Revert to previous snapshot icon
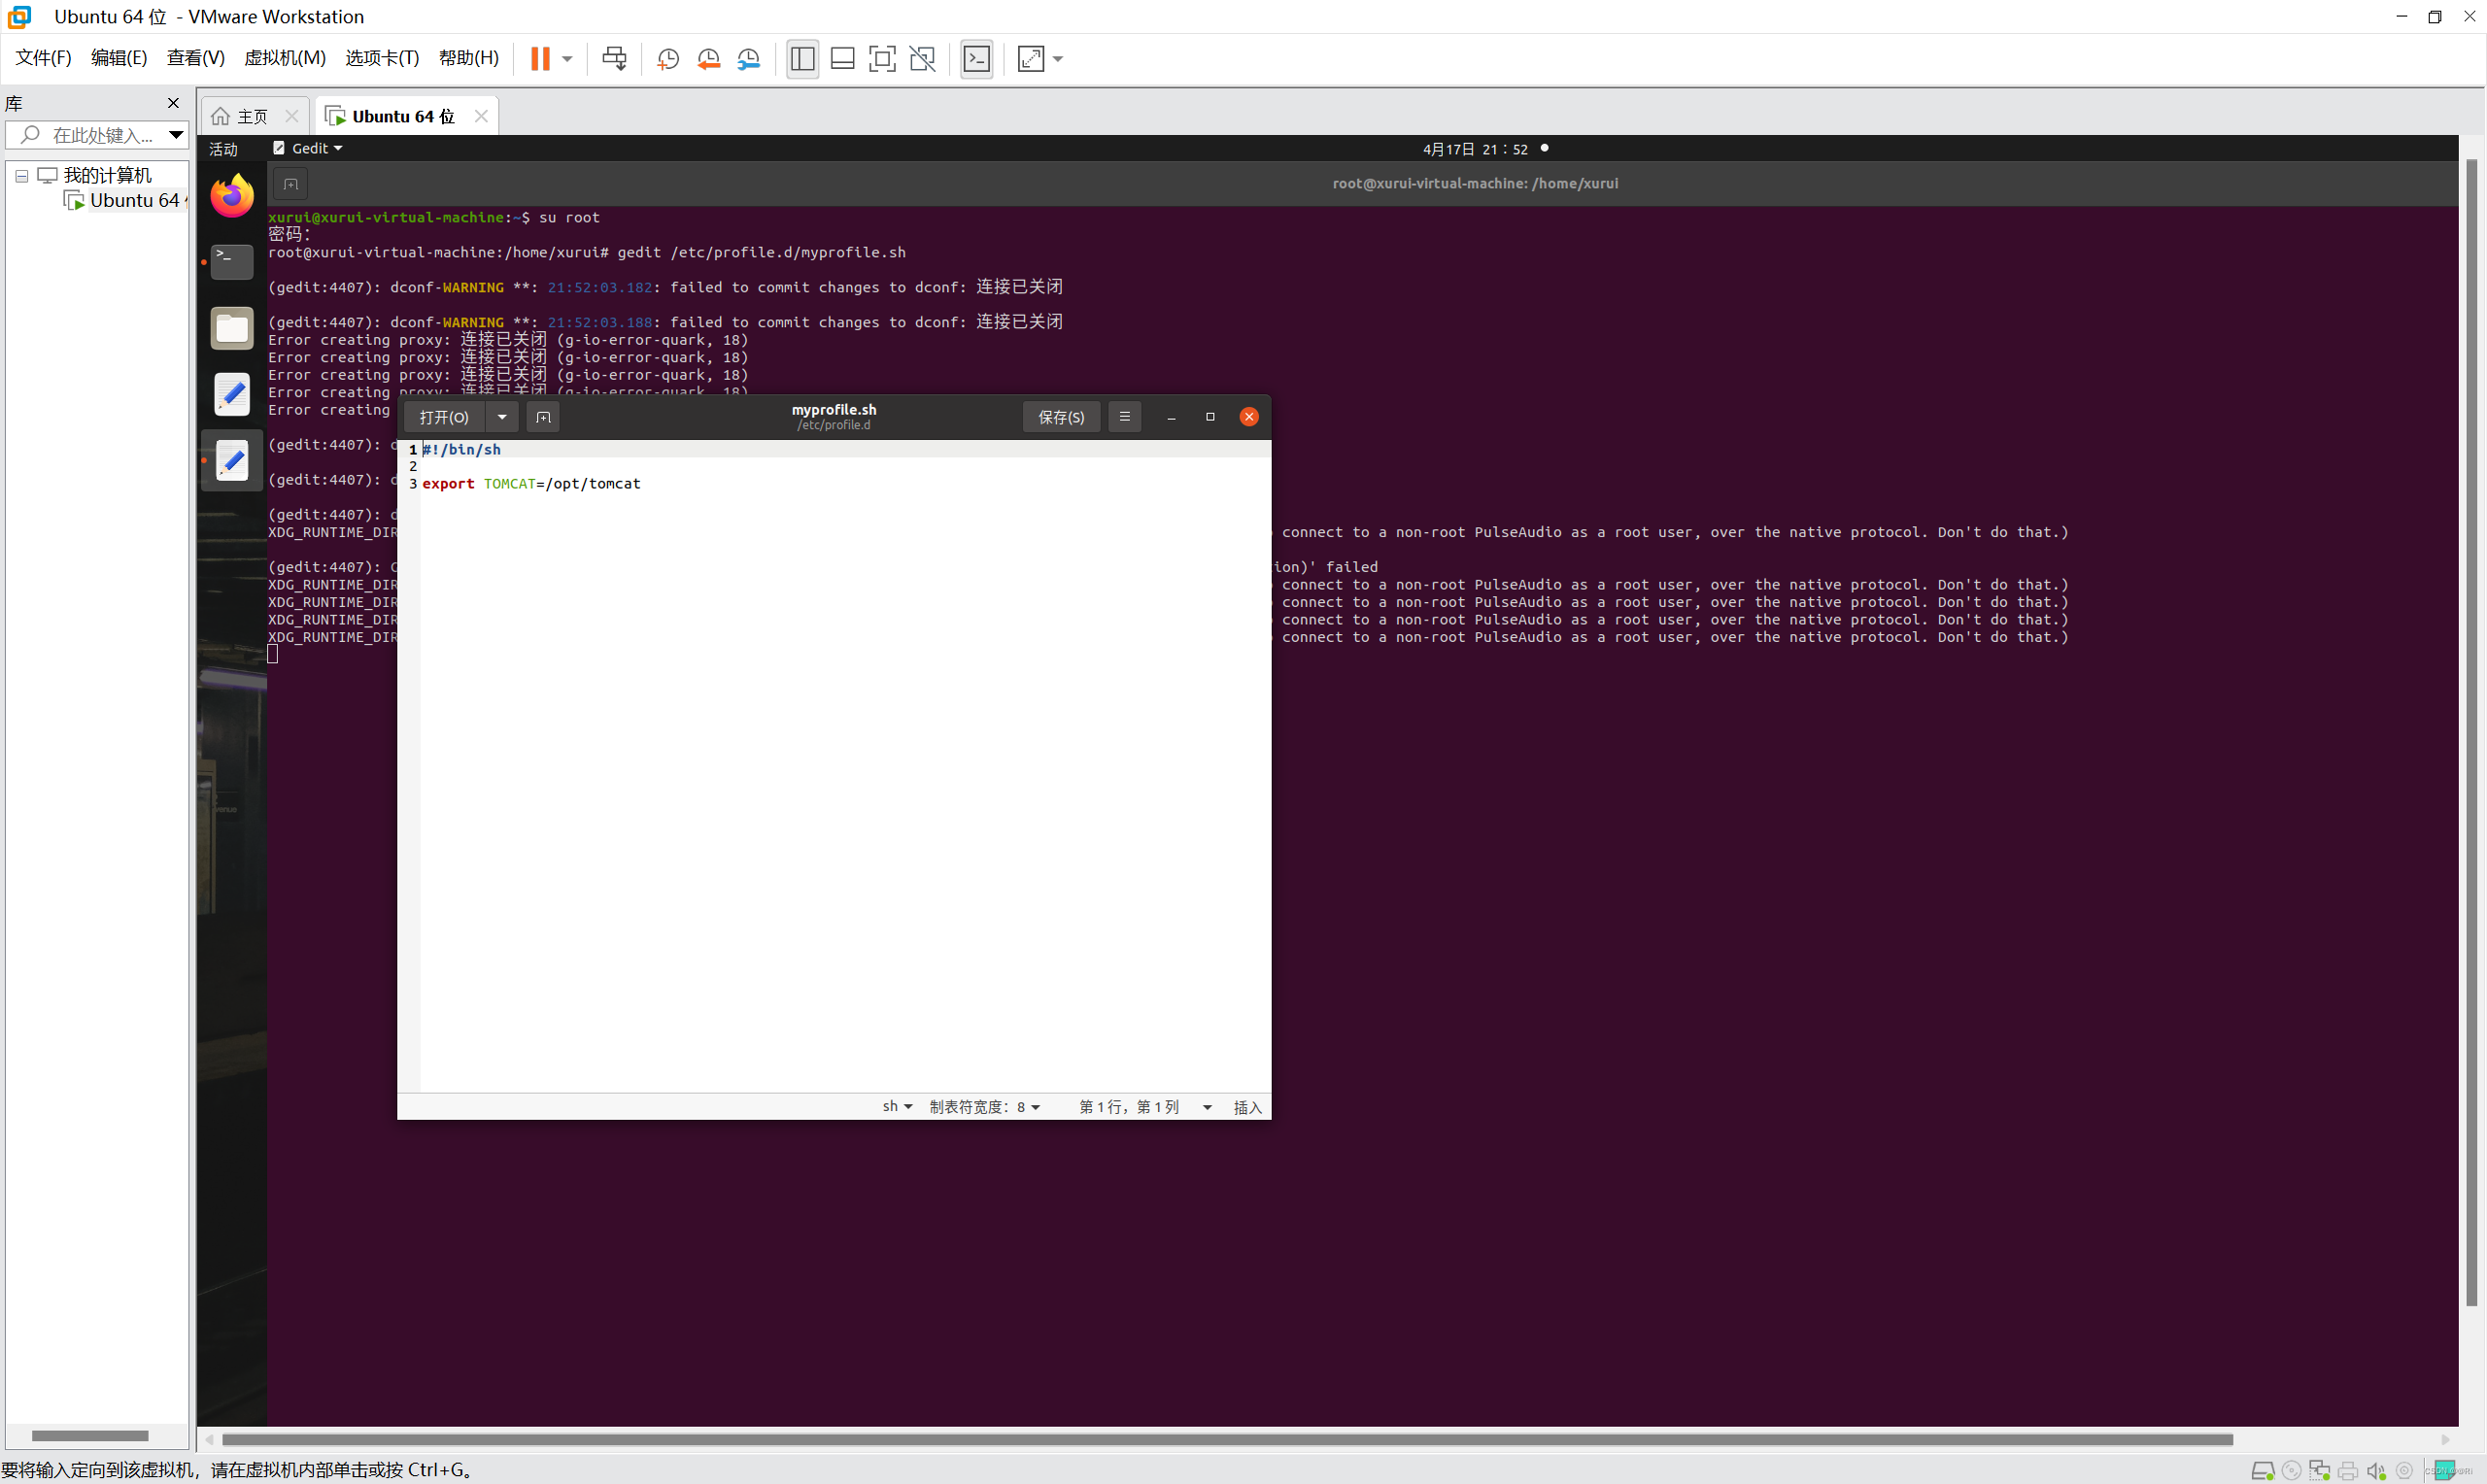Screen dimensions: 2487x1484 [x=708, y=59]
